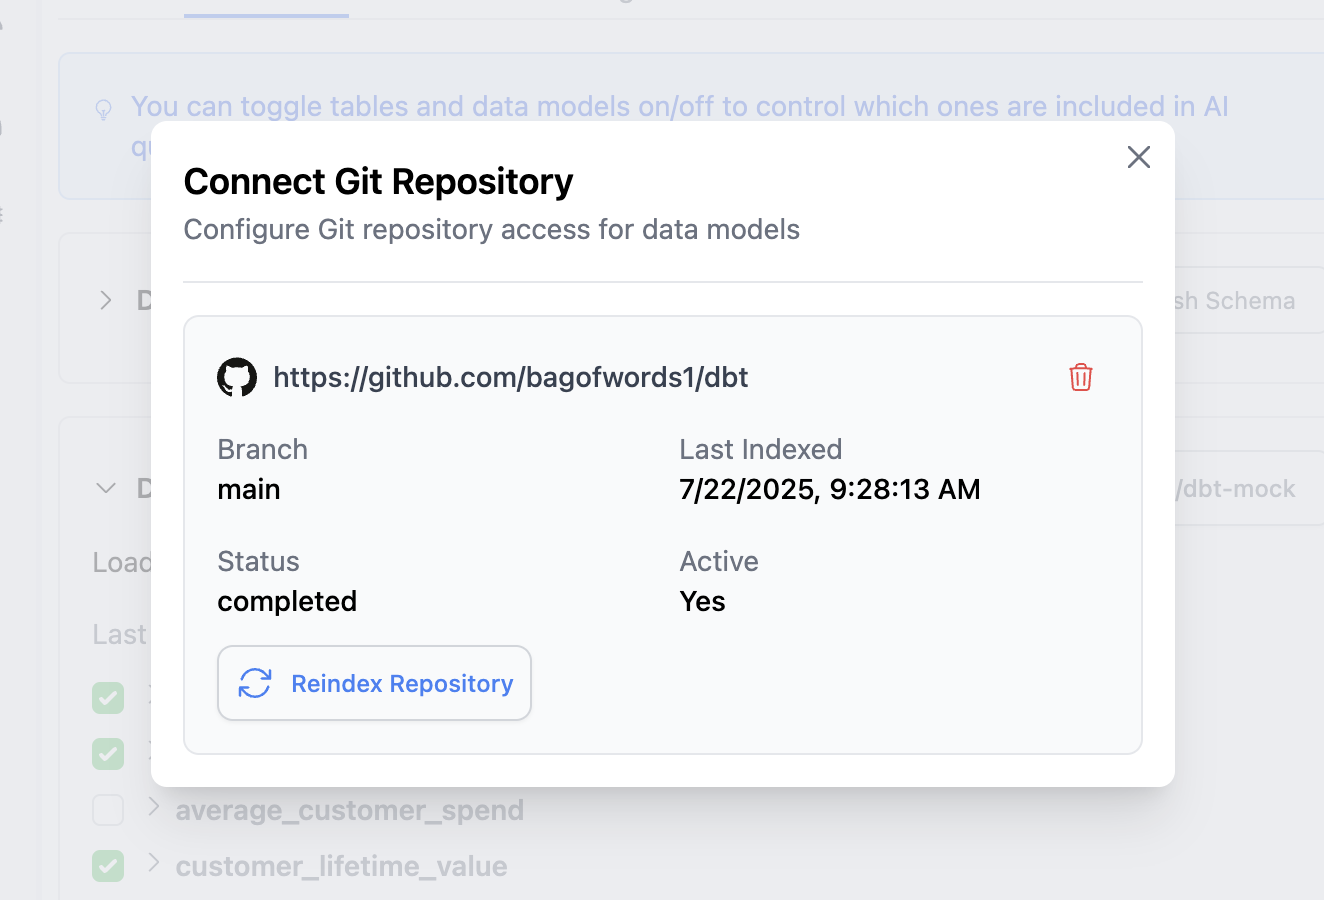Click the lightbulb icon in the info banner
The height and width of the screenshot is (900, 1324).
click(x=103, y=109)
